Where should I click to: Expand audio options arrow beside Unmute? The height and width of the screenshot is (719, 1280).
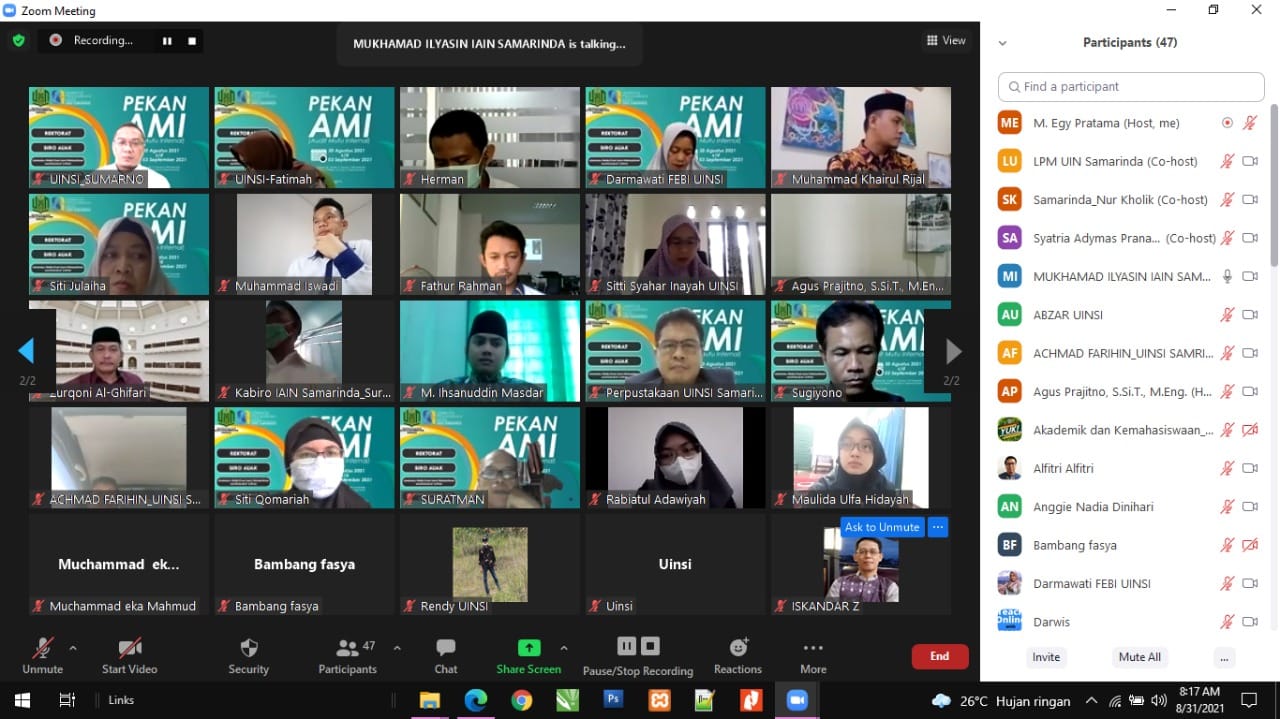(73, 647)
